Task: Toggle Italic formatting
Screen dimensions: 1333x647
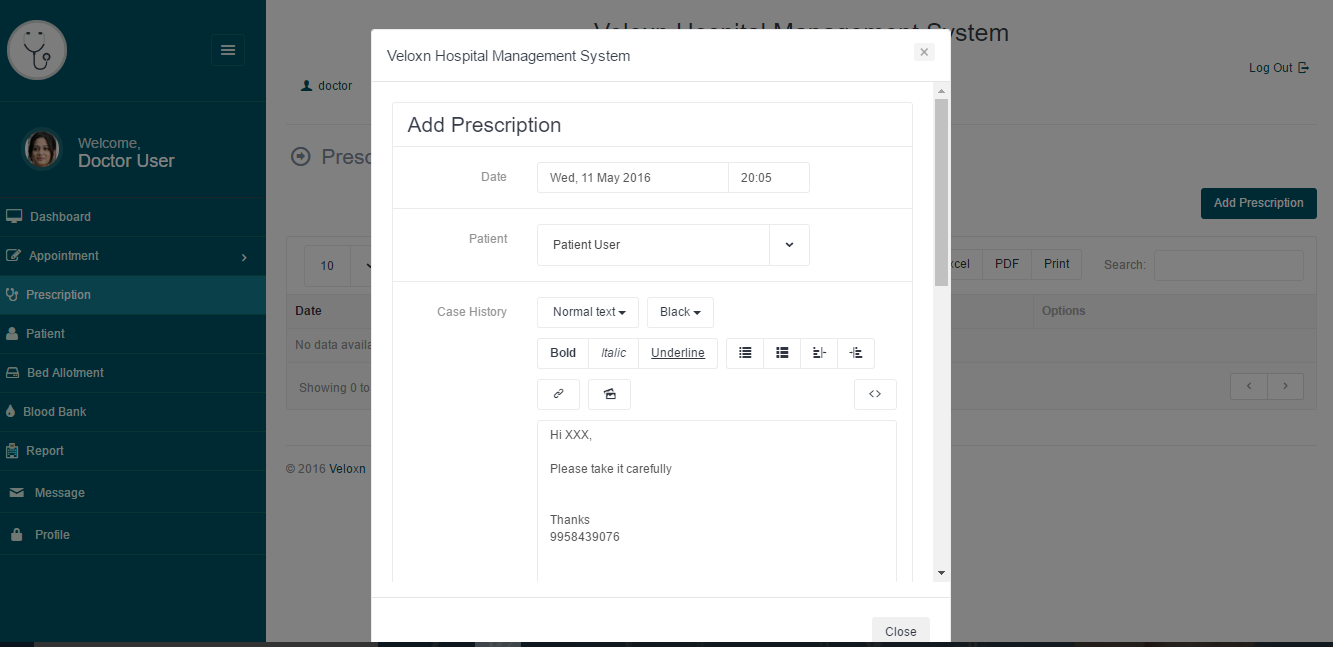Action: point(613,353)
